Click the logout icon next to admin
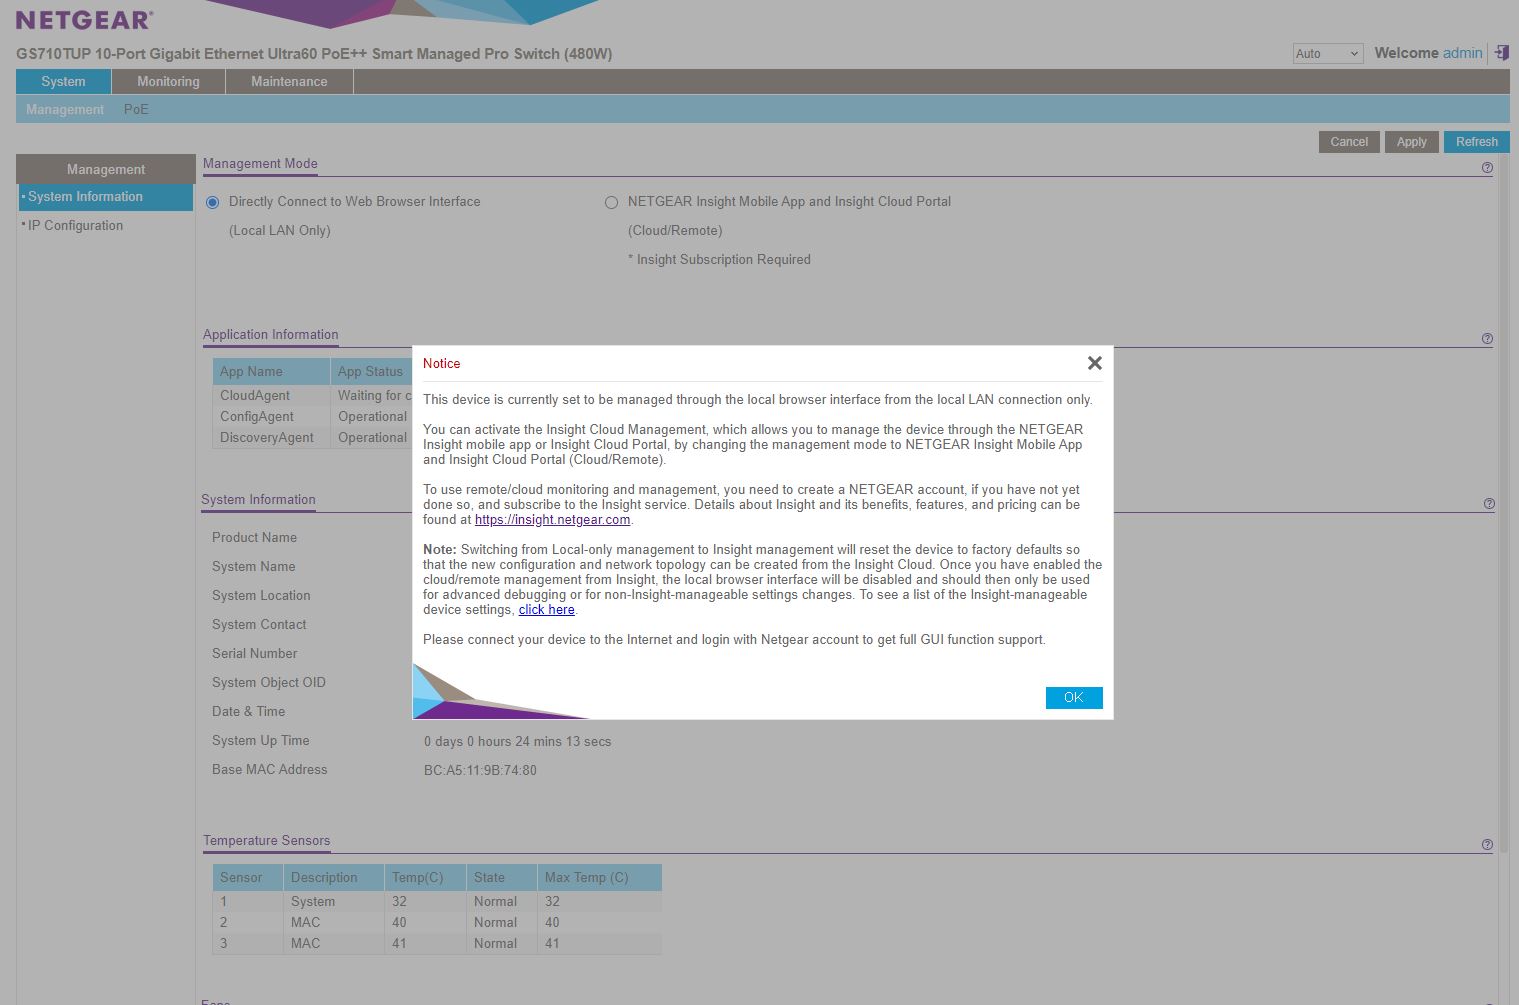The width and height of the screenshot is (1519, 1005). 1501,53
